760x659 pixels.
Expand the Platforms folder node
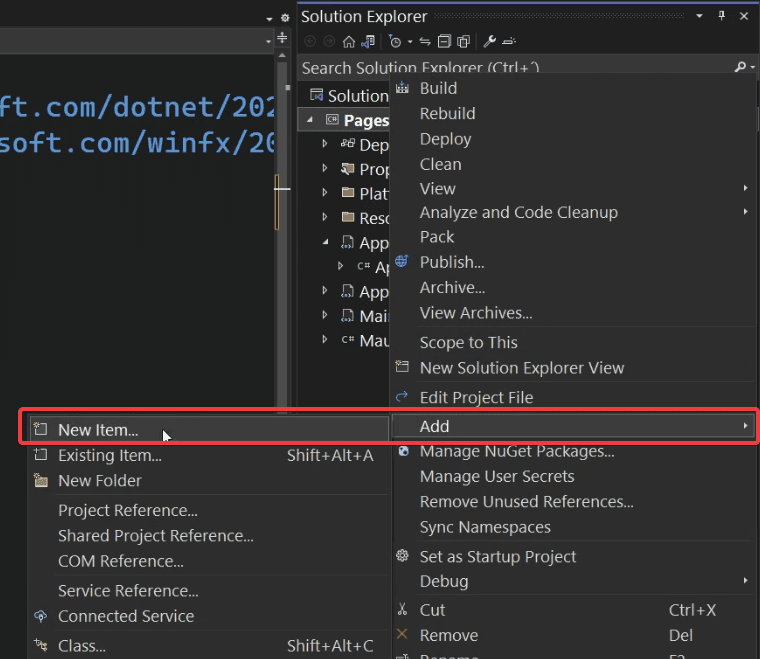(x=325, y=193)
